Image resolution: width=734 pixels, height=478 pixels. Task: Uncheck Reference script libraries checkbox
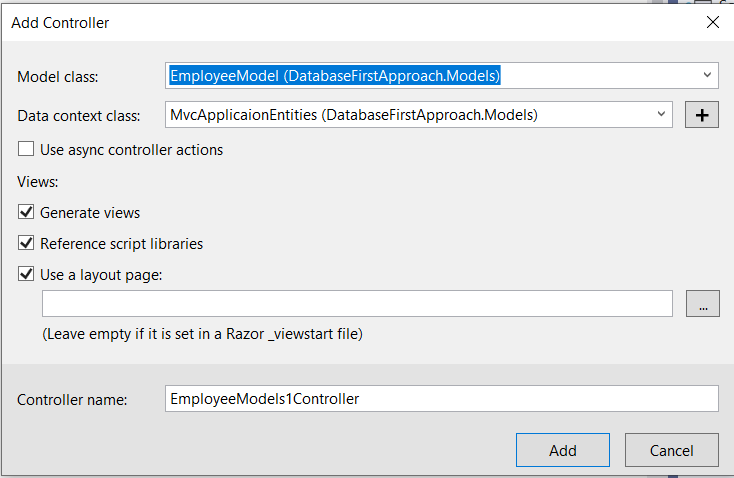(26, 243)
